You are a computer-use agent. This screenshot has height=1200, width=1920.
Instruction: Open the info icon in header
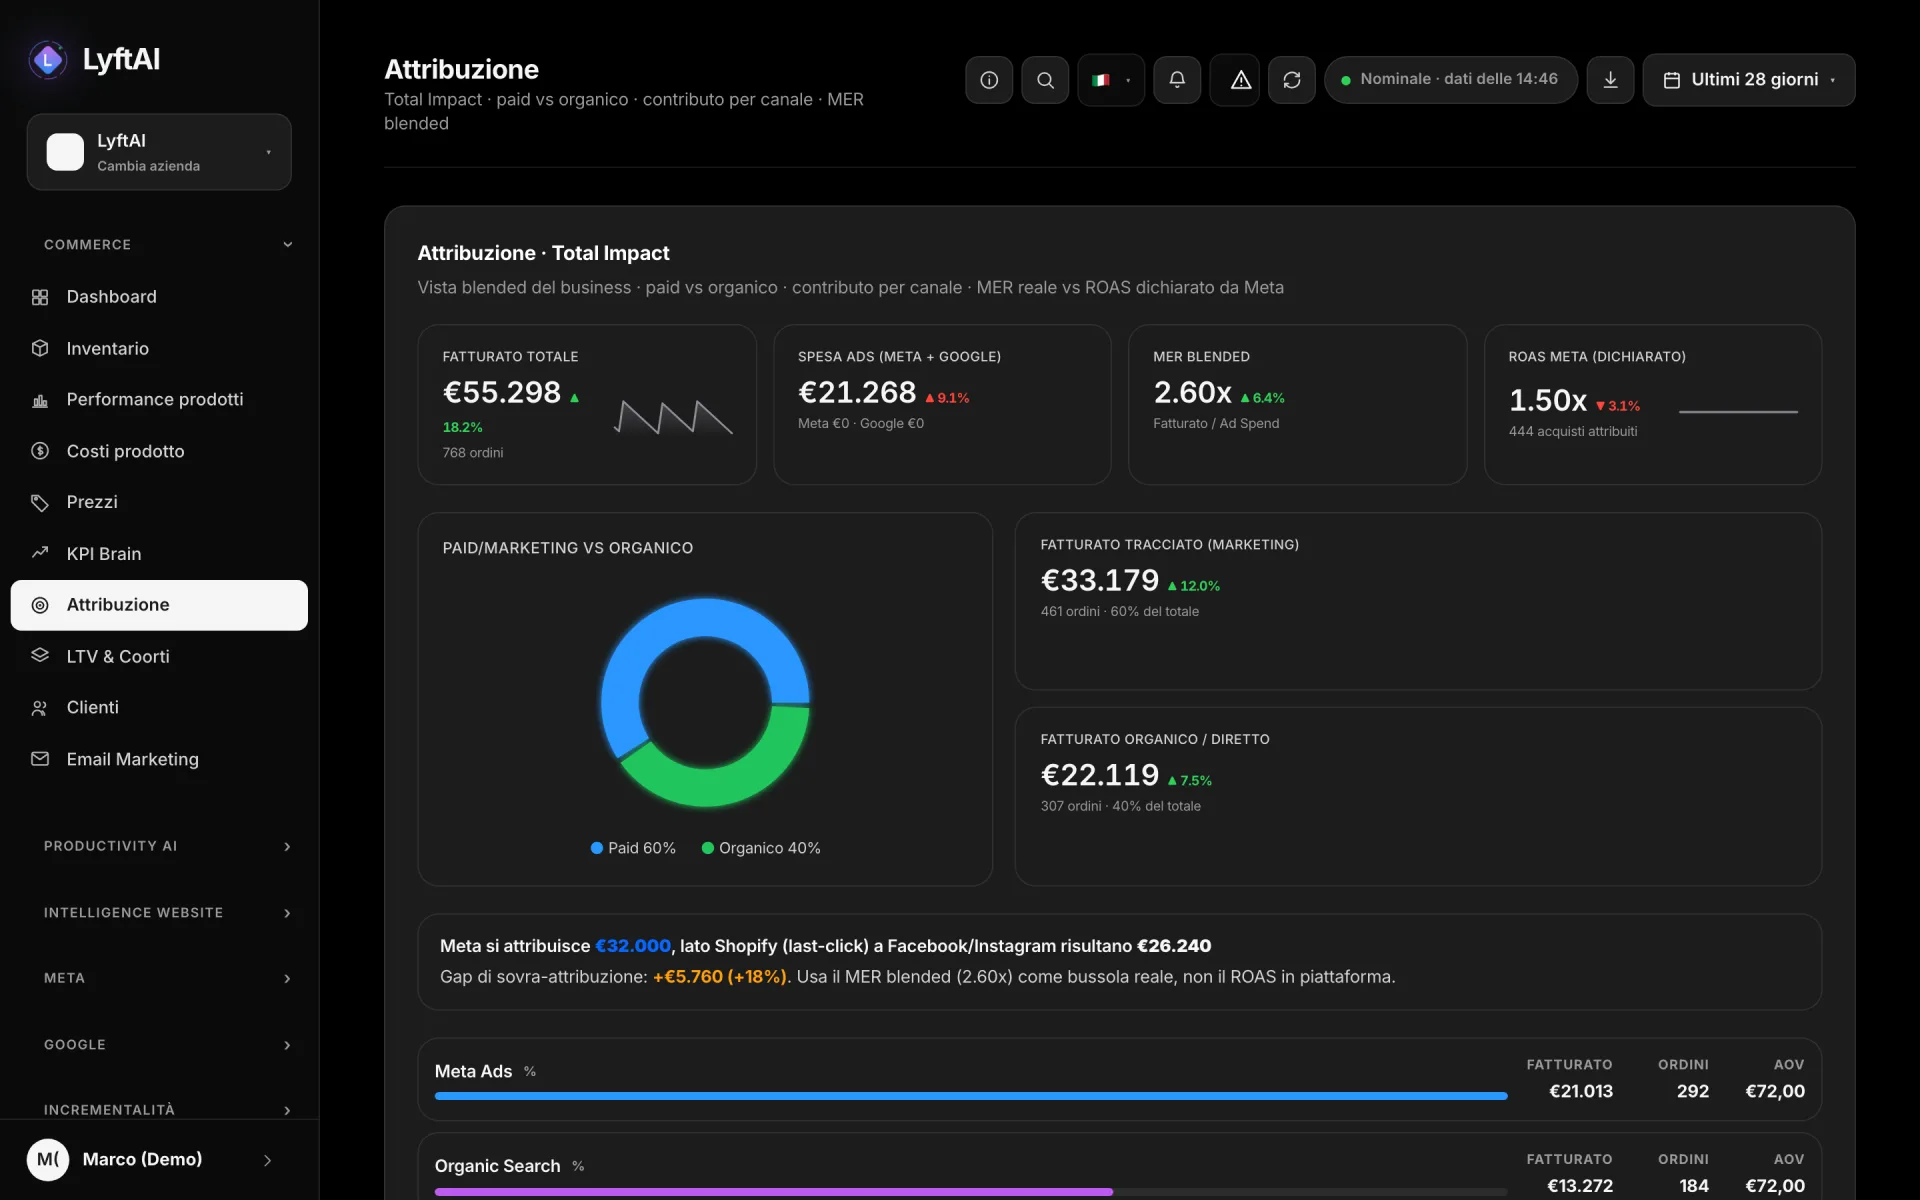(989, 80)
